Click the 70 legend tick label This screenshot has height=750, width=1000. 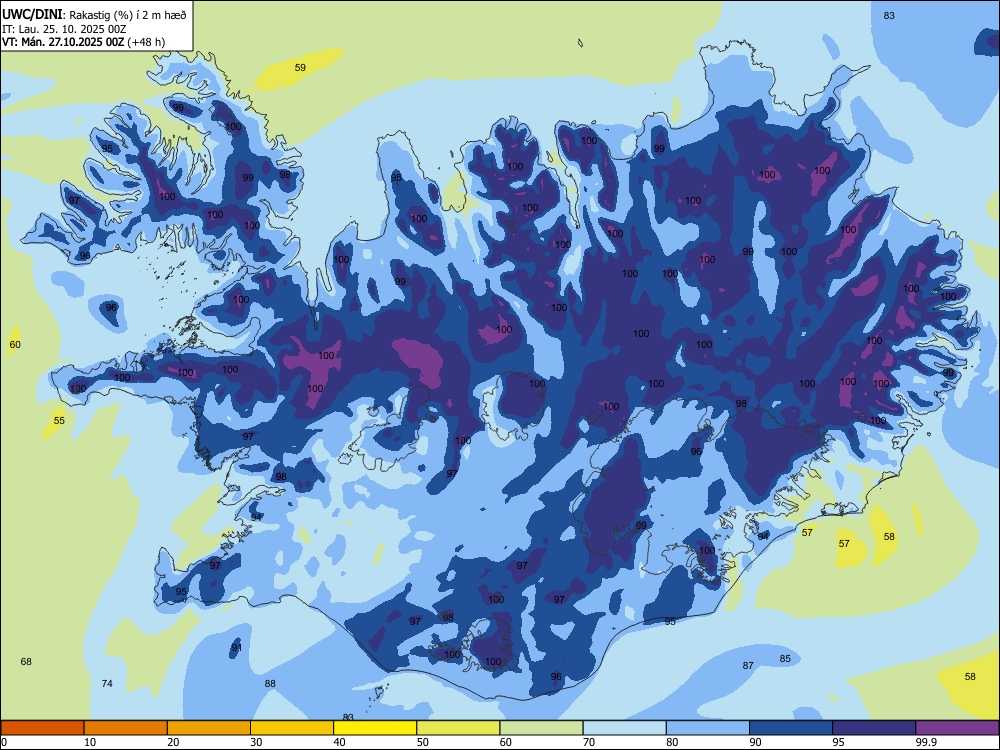(589, 742)
